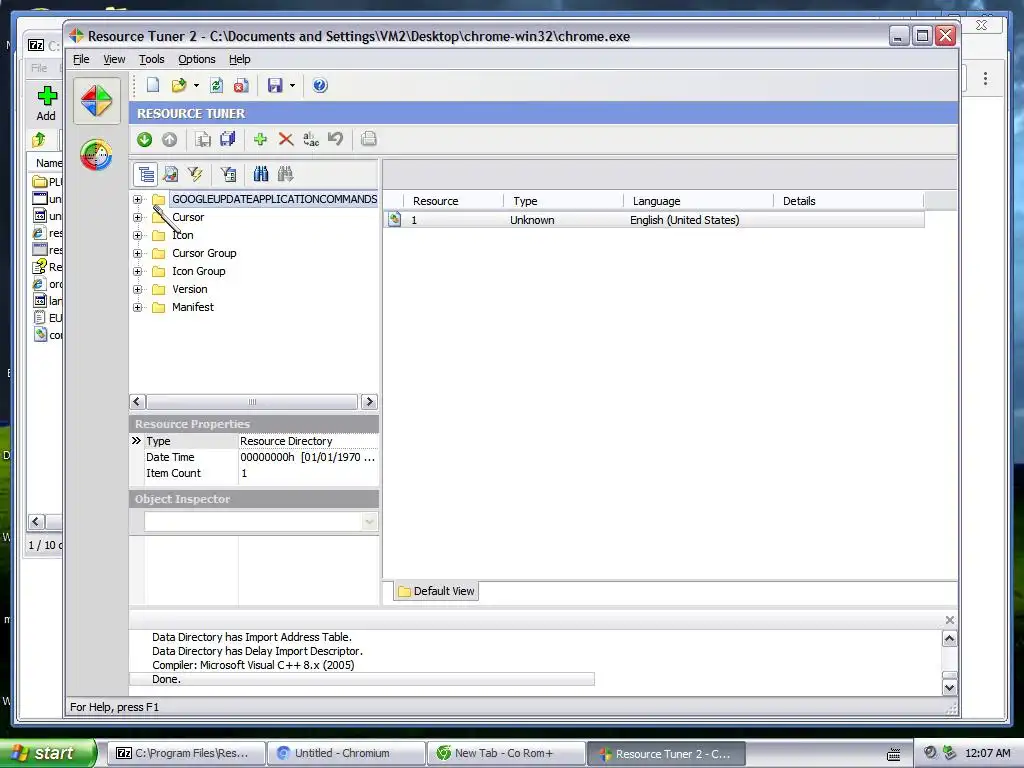Open the Tools menu
This screenshot has width=1024, height=768.
pos(152,59)
